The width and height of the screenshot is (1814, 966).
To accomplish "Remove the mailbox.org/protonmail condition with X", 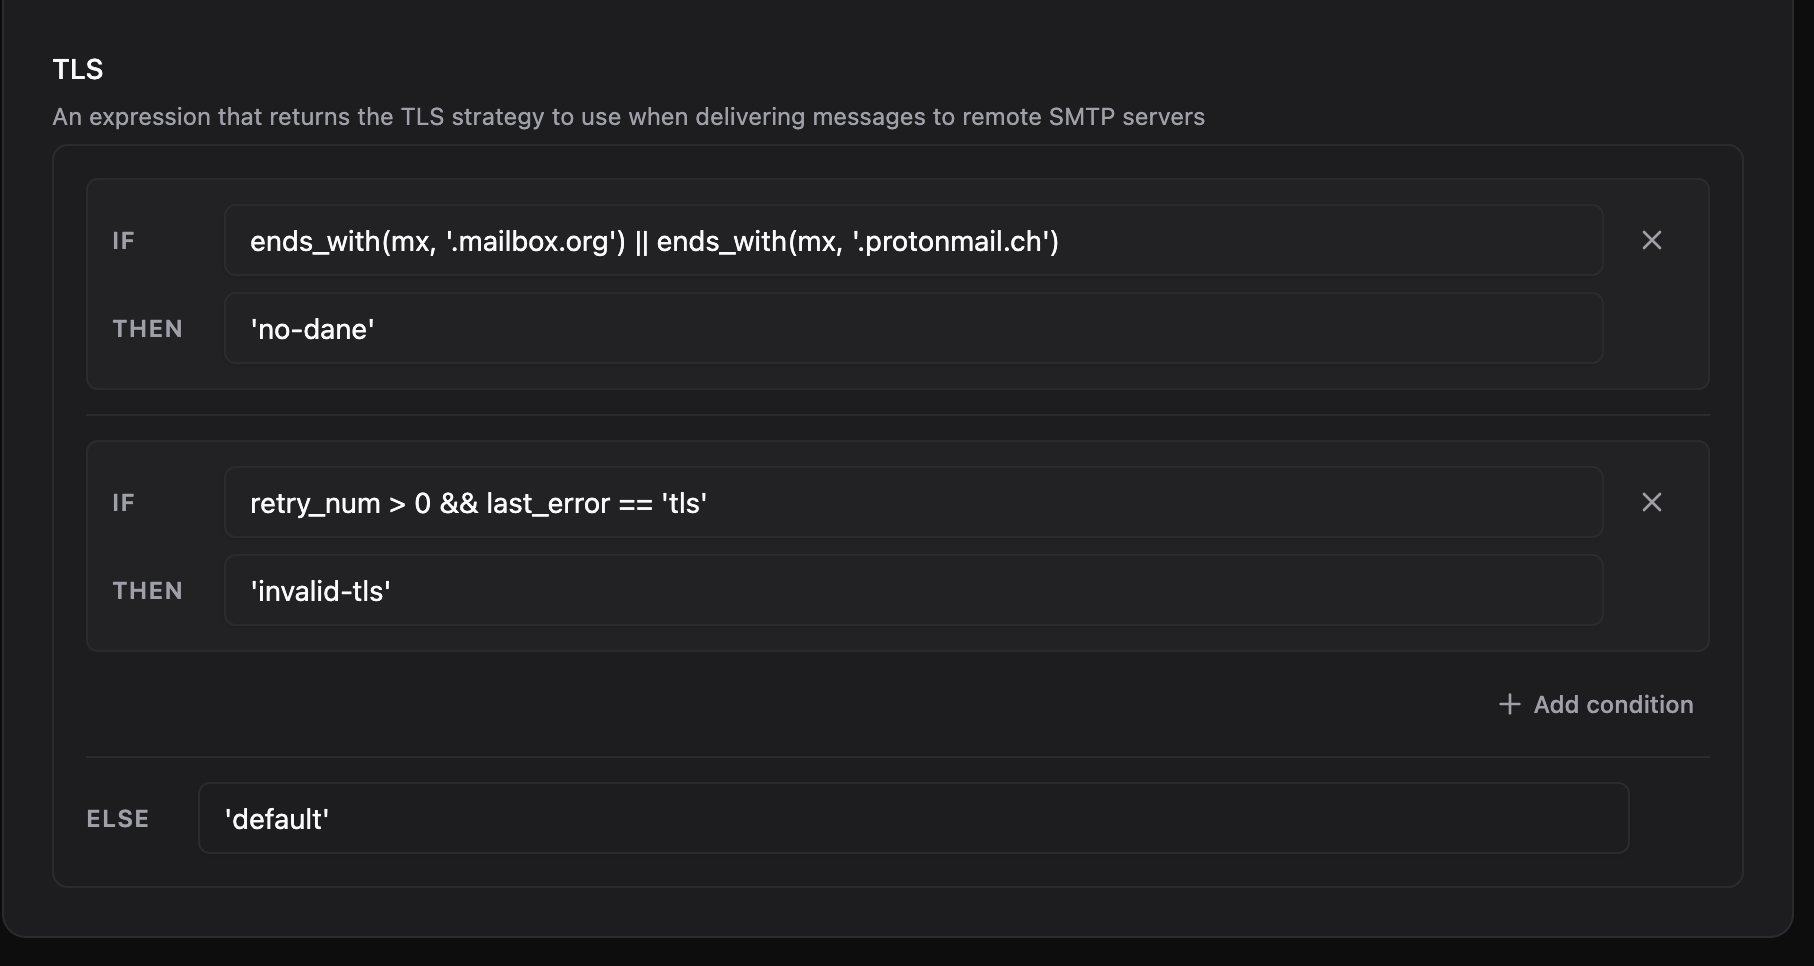I will pos(1651,240).
